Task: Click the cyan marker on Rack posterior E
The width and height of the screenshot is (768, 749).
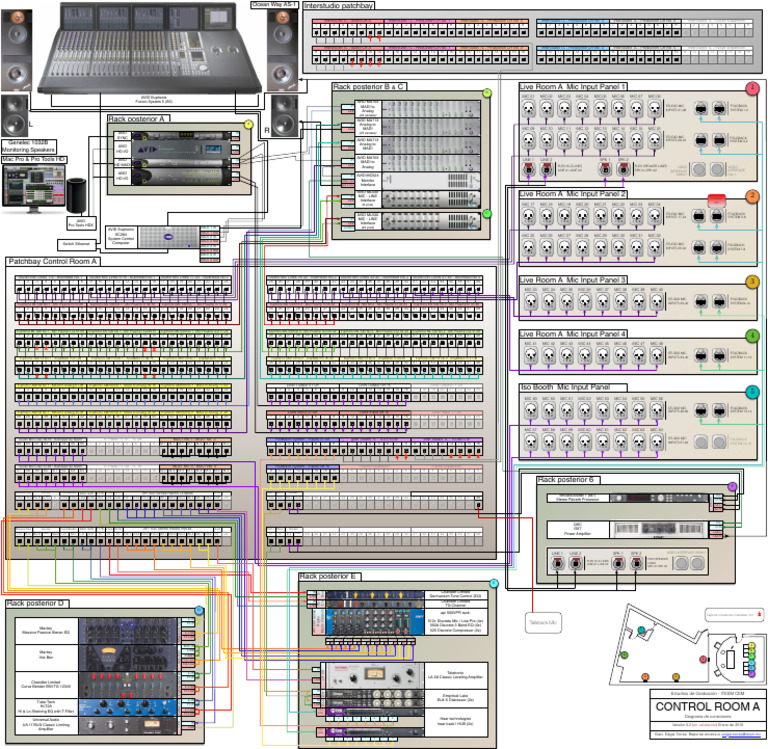Action: tap(494, 583)
